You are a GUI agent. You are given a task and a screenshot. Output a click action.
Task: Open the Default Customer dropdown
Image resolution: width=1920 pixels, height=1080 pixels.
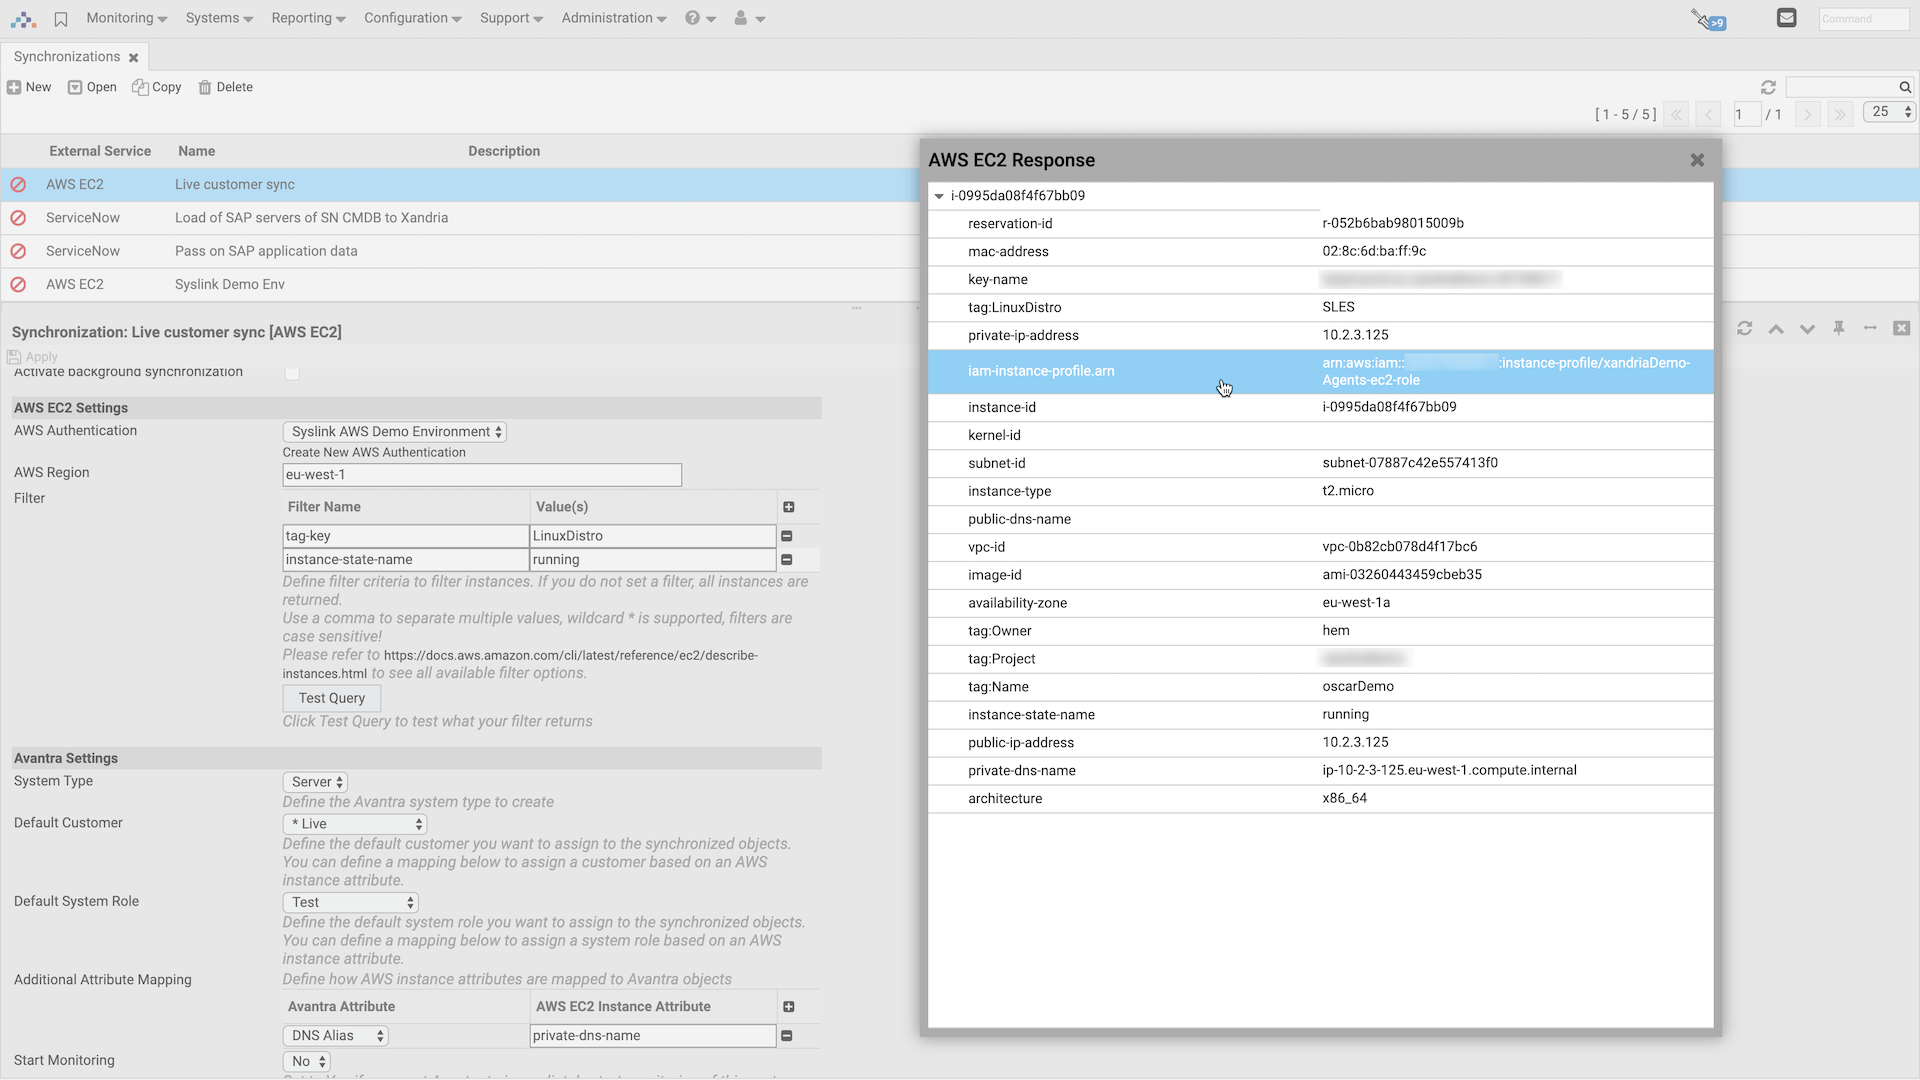(x=354, y=823)
